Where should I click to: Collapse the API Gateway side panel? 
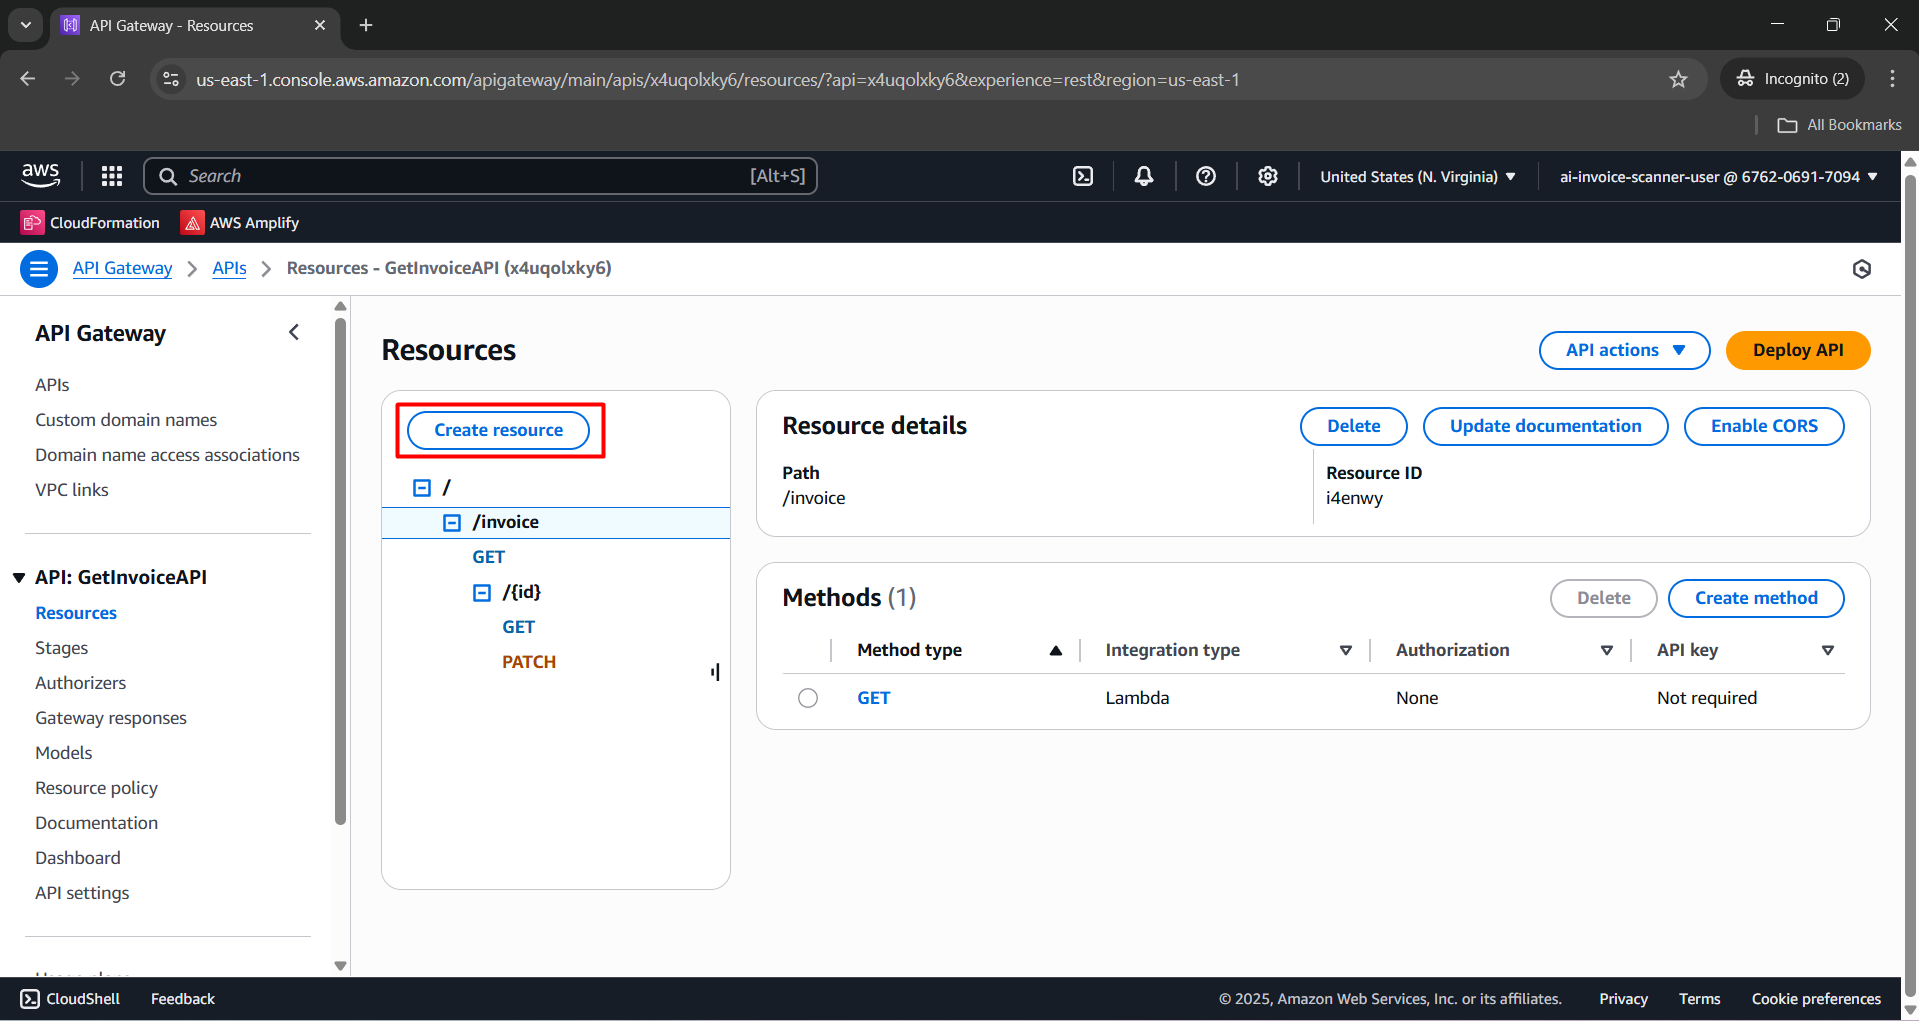293,331
